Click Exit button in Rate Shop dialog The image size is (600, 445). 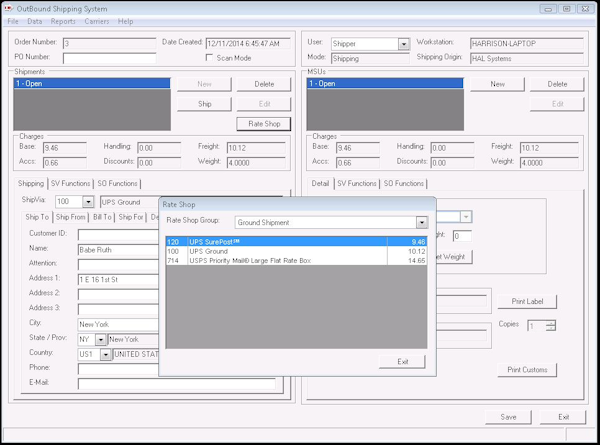(x=402, y=362)
